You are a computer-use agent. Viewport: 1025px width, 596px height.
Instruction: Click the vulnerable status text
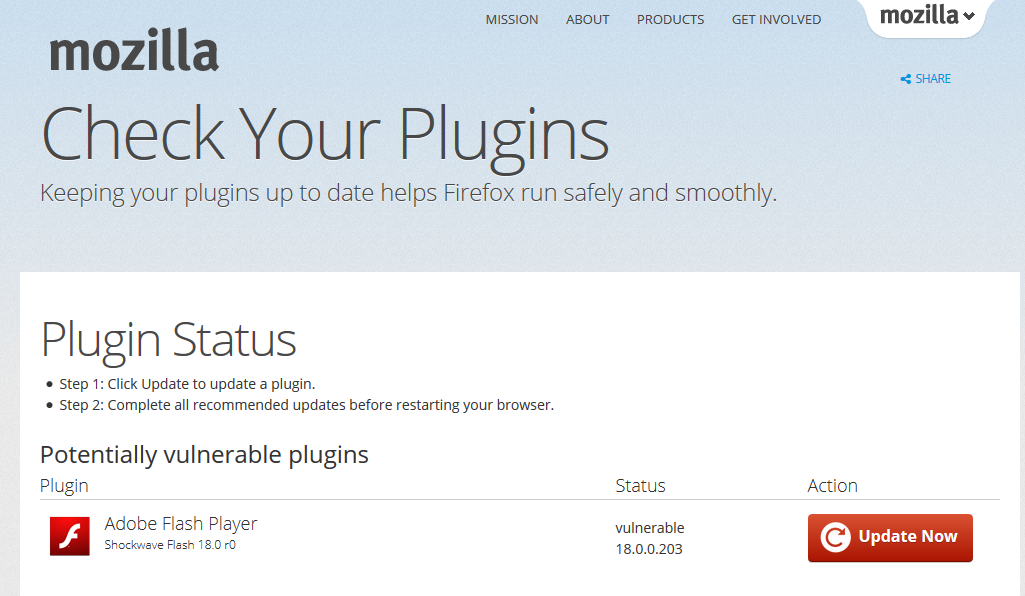[x=650, y=528]
